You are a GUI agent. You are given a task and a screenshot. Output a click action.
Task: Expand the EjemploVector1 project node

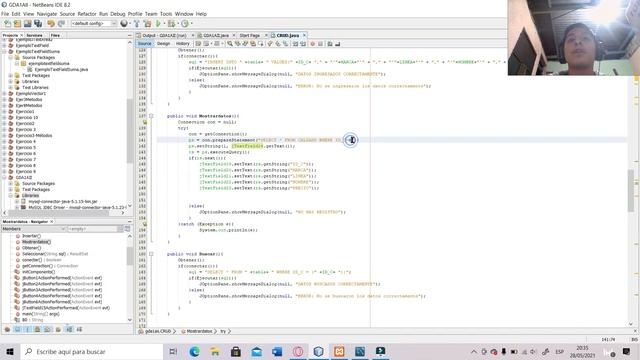4,93
